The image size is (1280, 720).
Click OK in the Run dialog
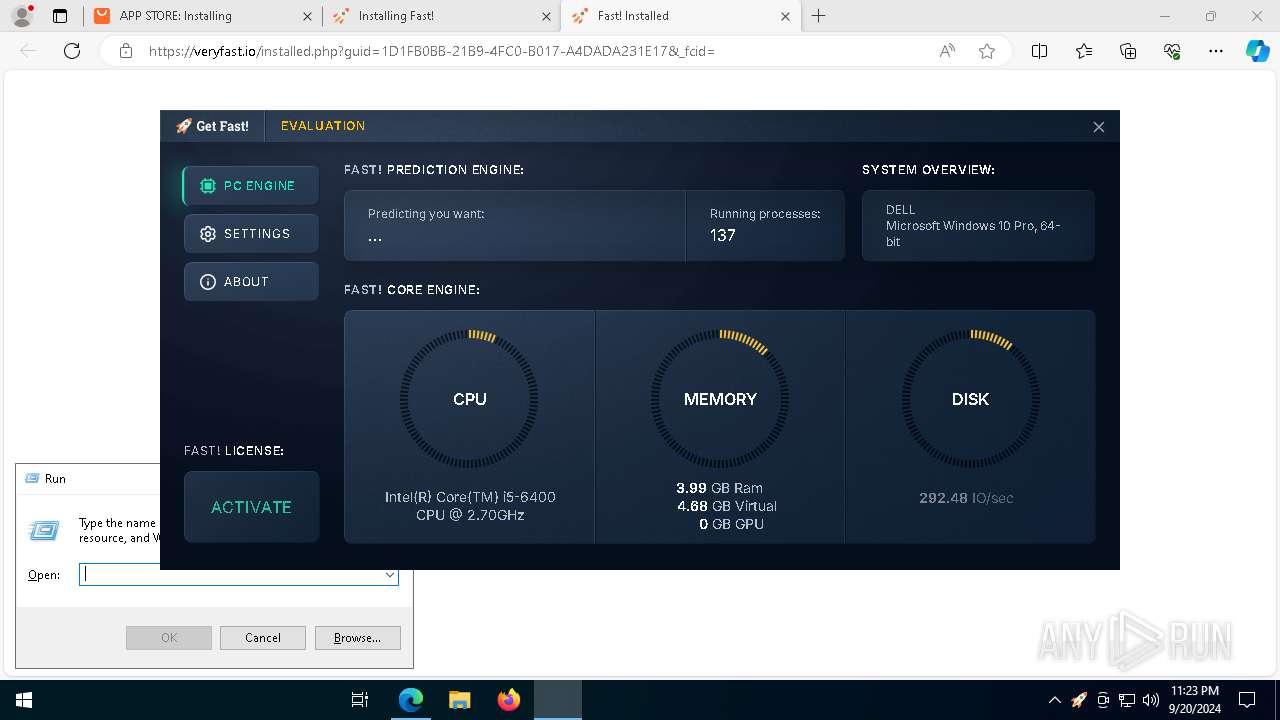coord(169,638)
